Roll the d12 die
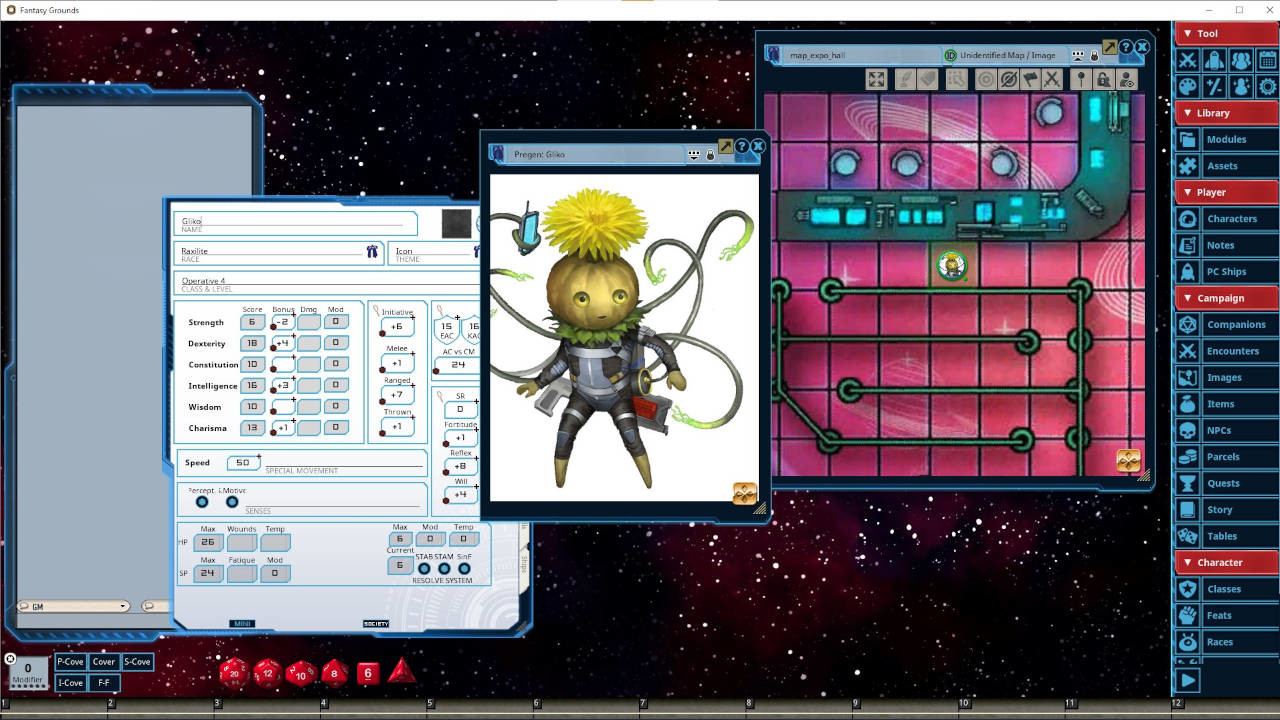This screenshot has height=720, width=1280. coord(267,672)
